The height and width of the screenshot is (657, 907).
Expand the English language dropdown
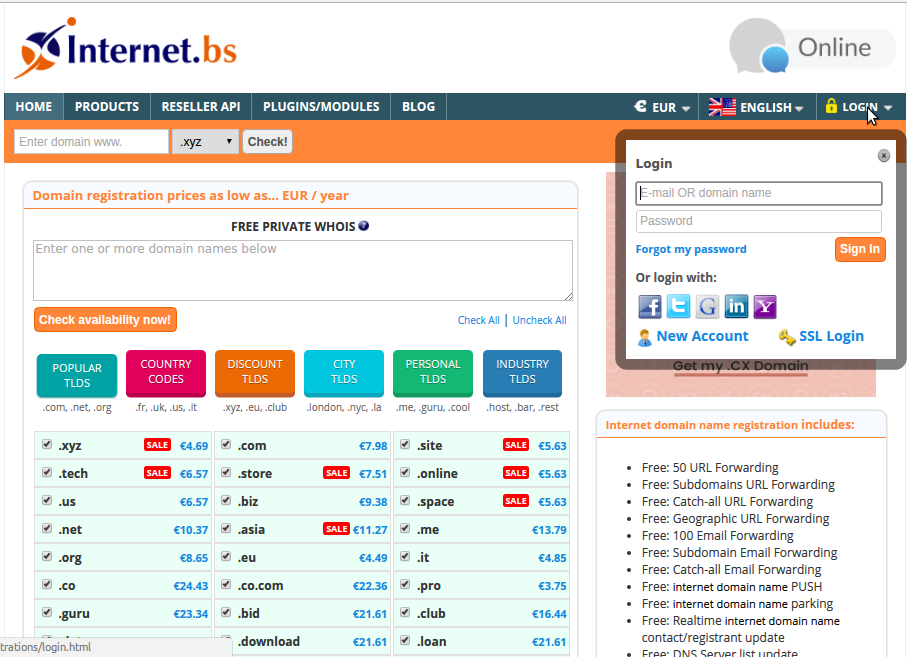tap(756, 107)
